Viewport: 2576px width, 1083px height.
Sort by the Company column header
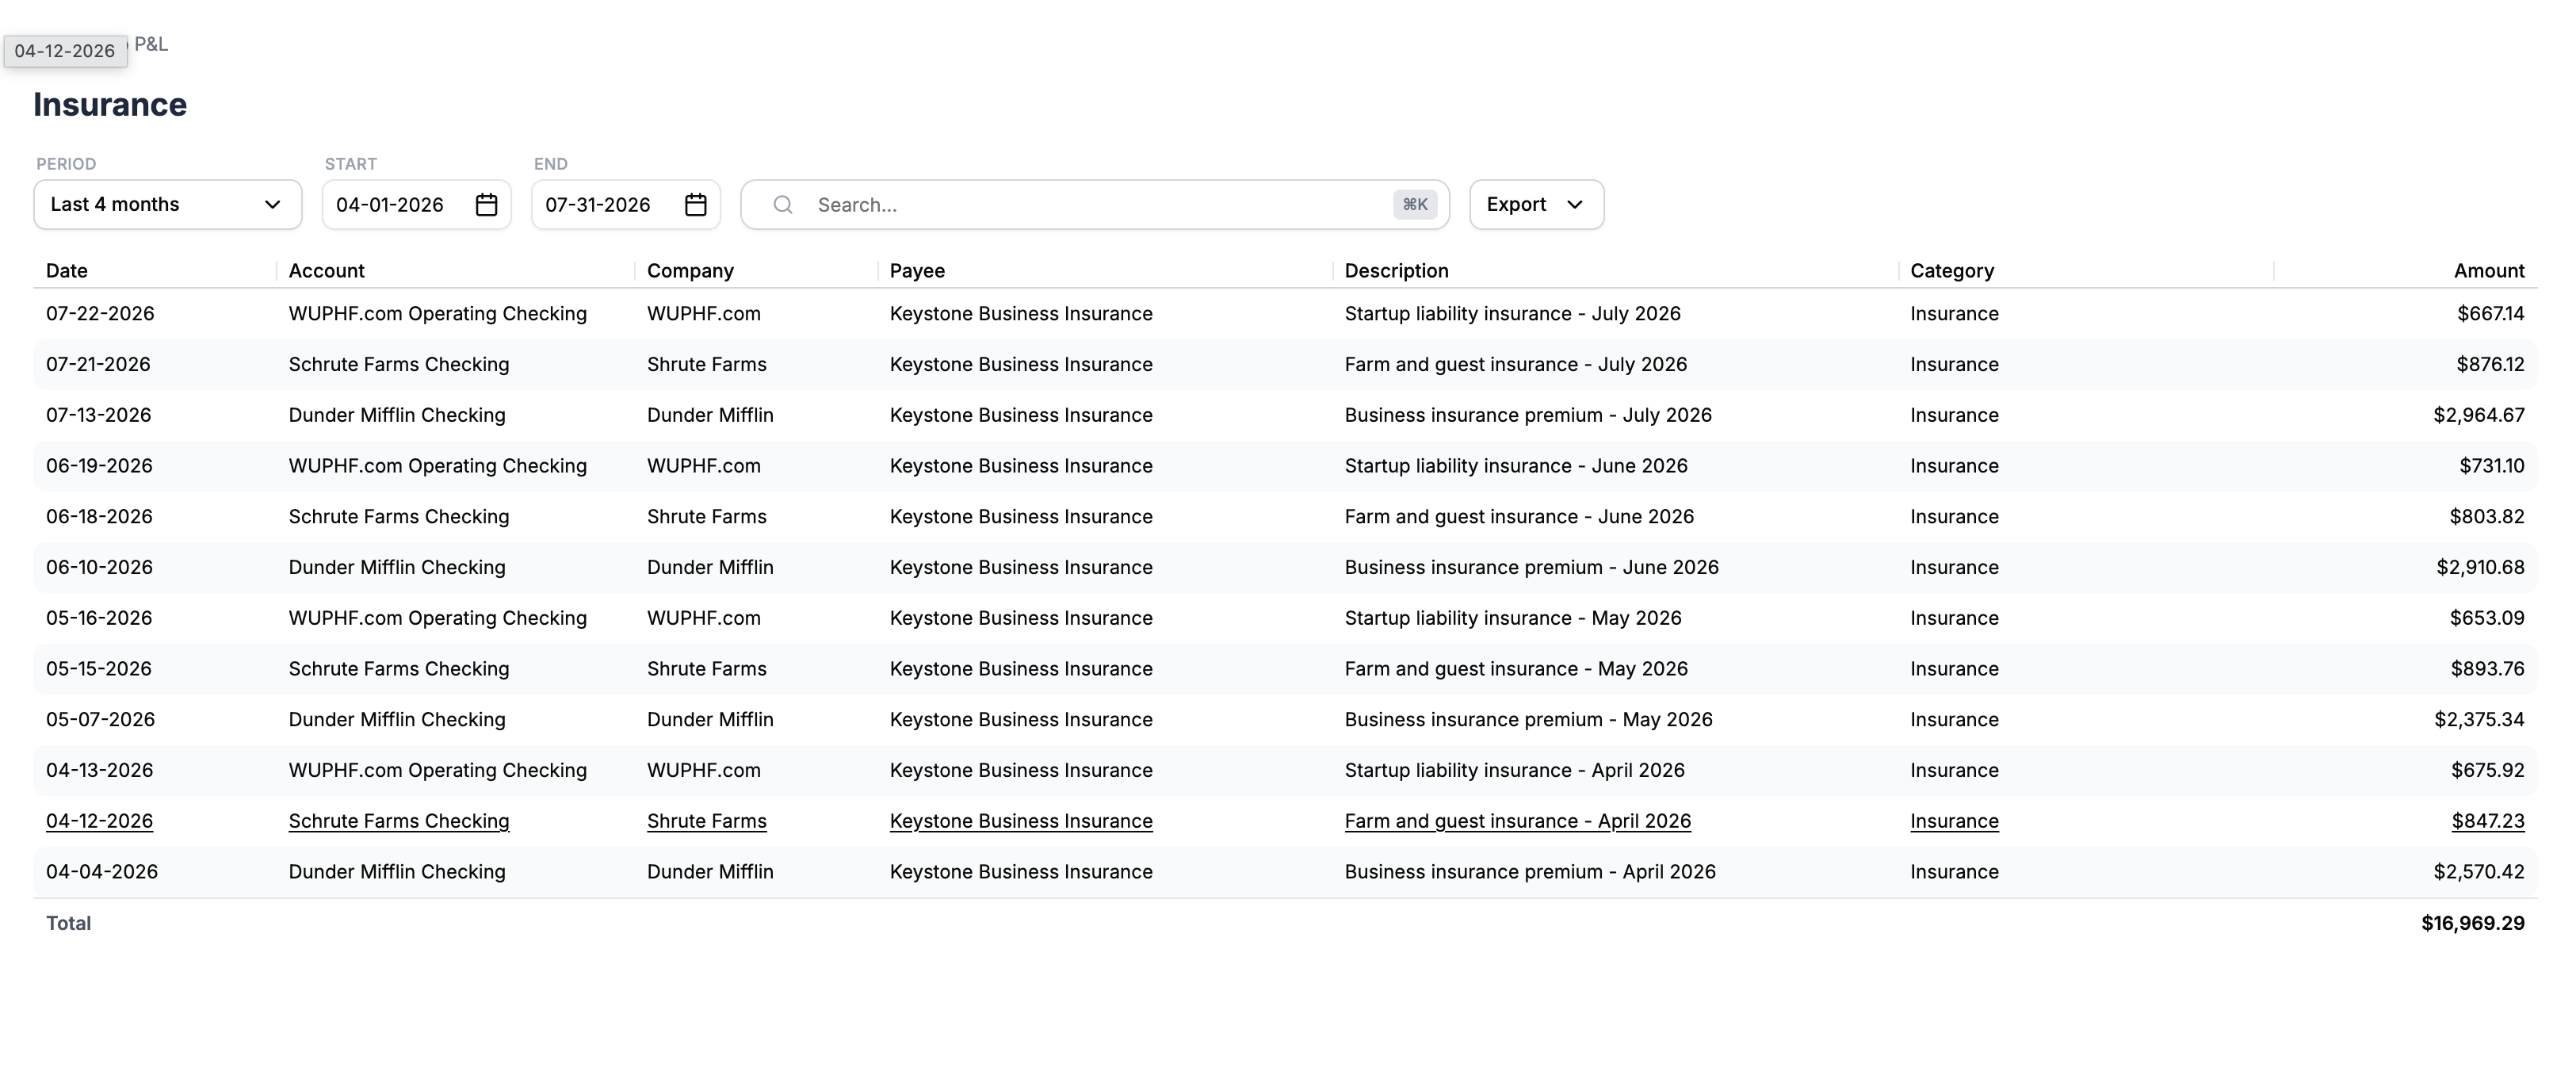pos(690,271)
